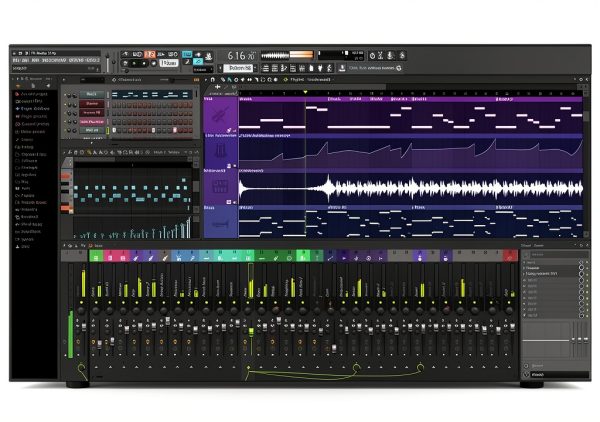600x422 pixels.
Task: Toggle the yellow-green channel selector in the channel rack
Action: click(108, 130)
